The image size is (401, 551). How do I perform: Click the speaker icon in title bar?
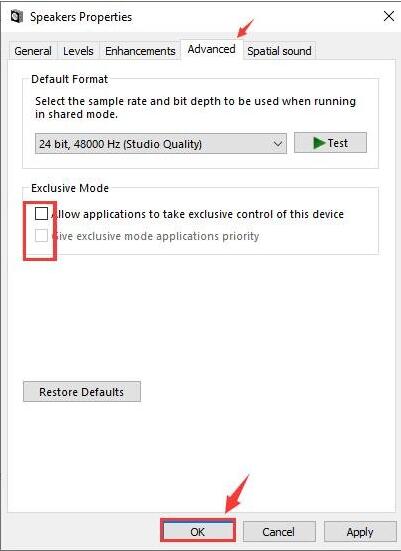[17, 17]
